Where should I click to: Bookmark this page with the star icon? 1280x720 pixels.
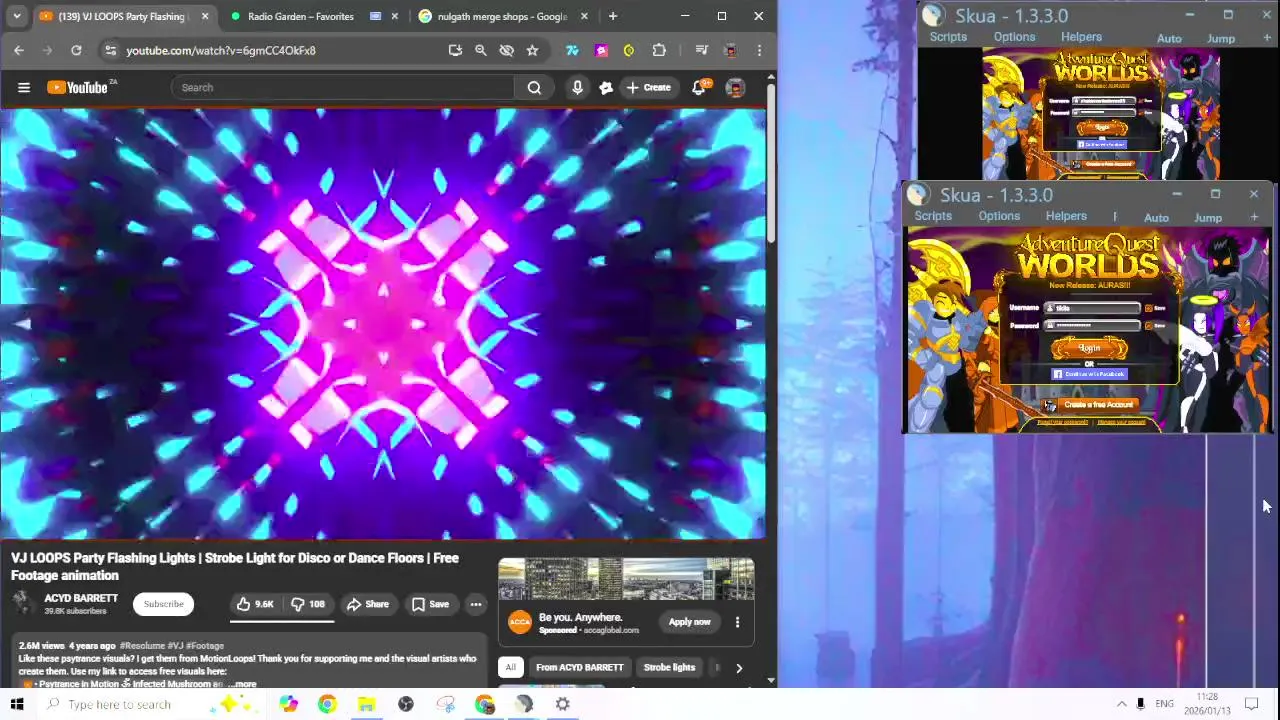532,50
